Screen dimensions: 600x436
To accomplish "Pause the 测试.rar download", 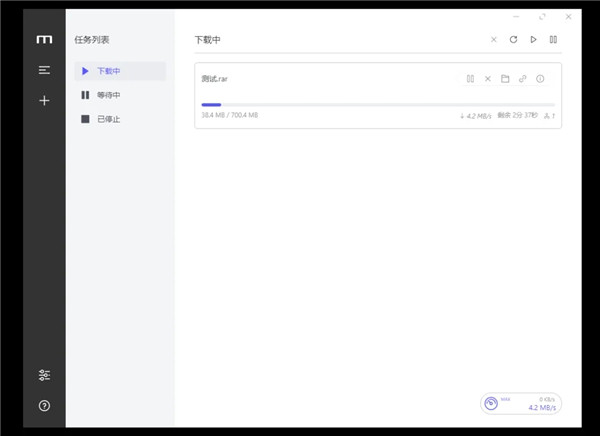I will [x=470, y=79].
